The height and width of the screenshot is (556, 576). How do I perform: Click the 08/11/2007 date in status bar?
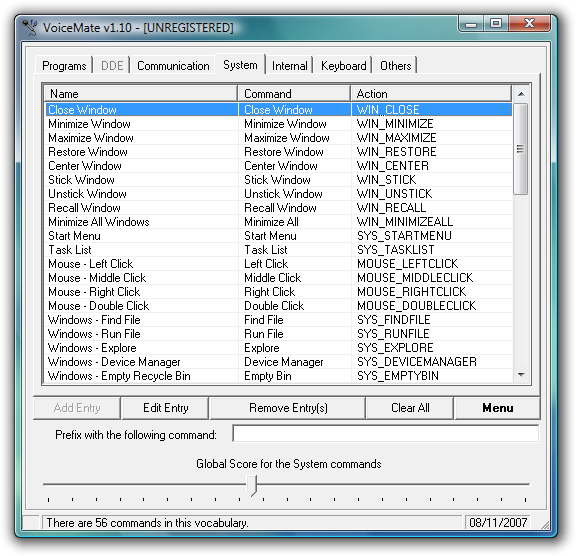point(498,522)
